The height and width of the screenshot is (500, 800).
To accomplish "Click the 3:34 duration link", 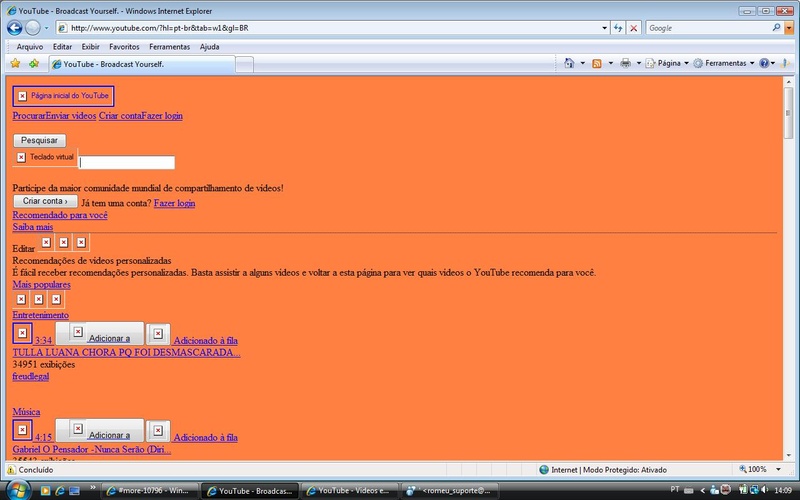I will [x=43, y=340].
